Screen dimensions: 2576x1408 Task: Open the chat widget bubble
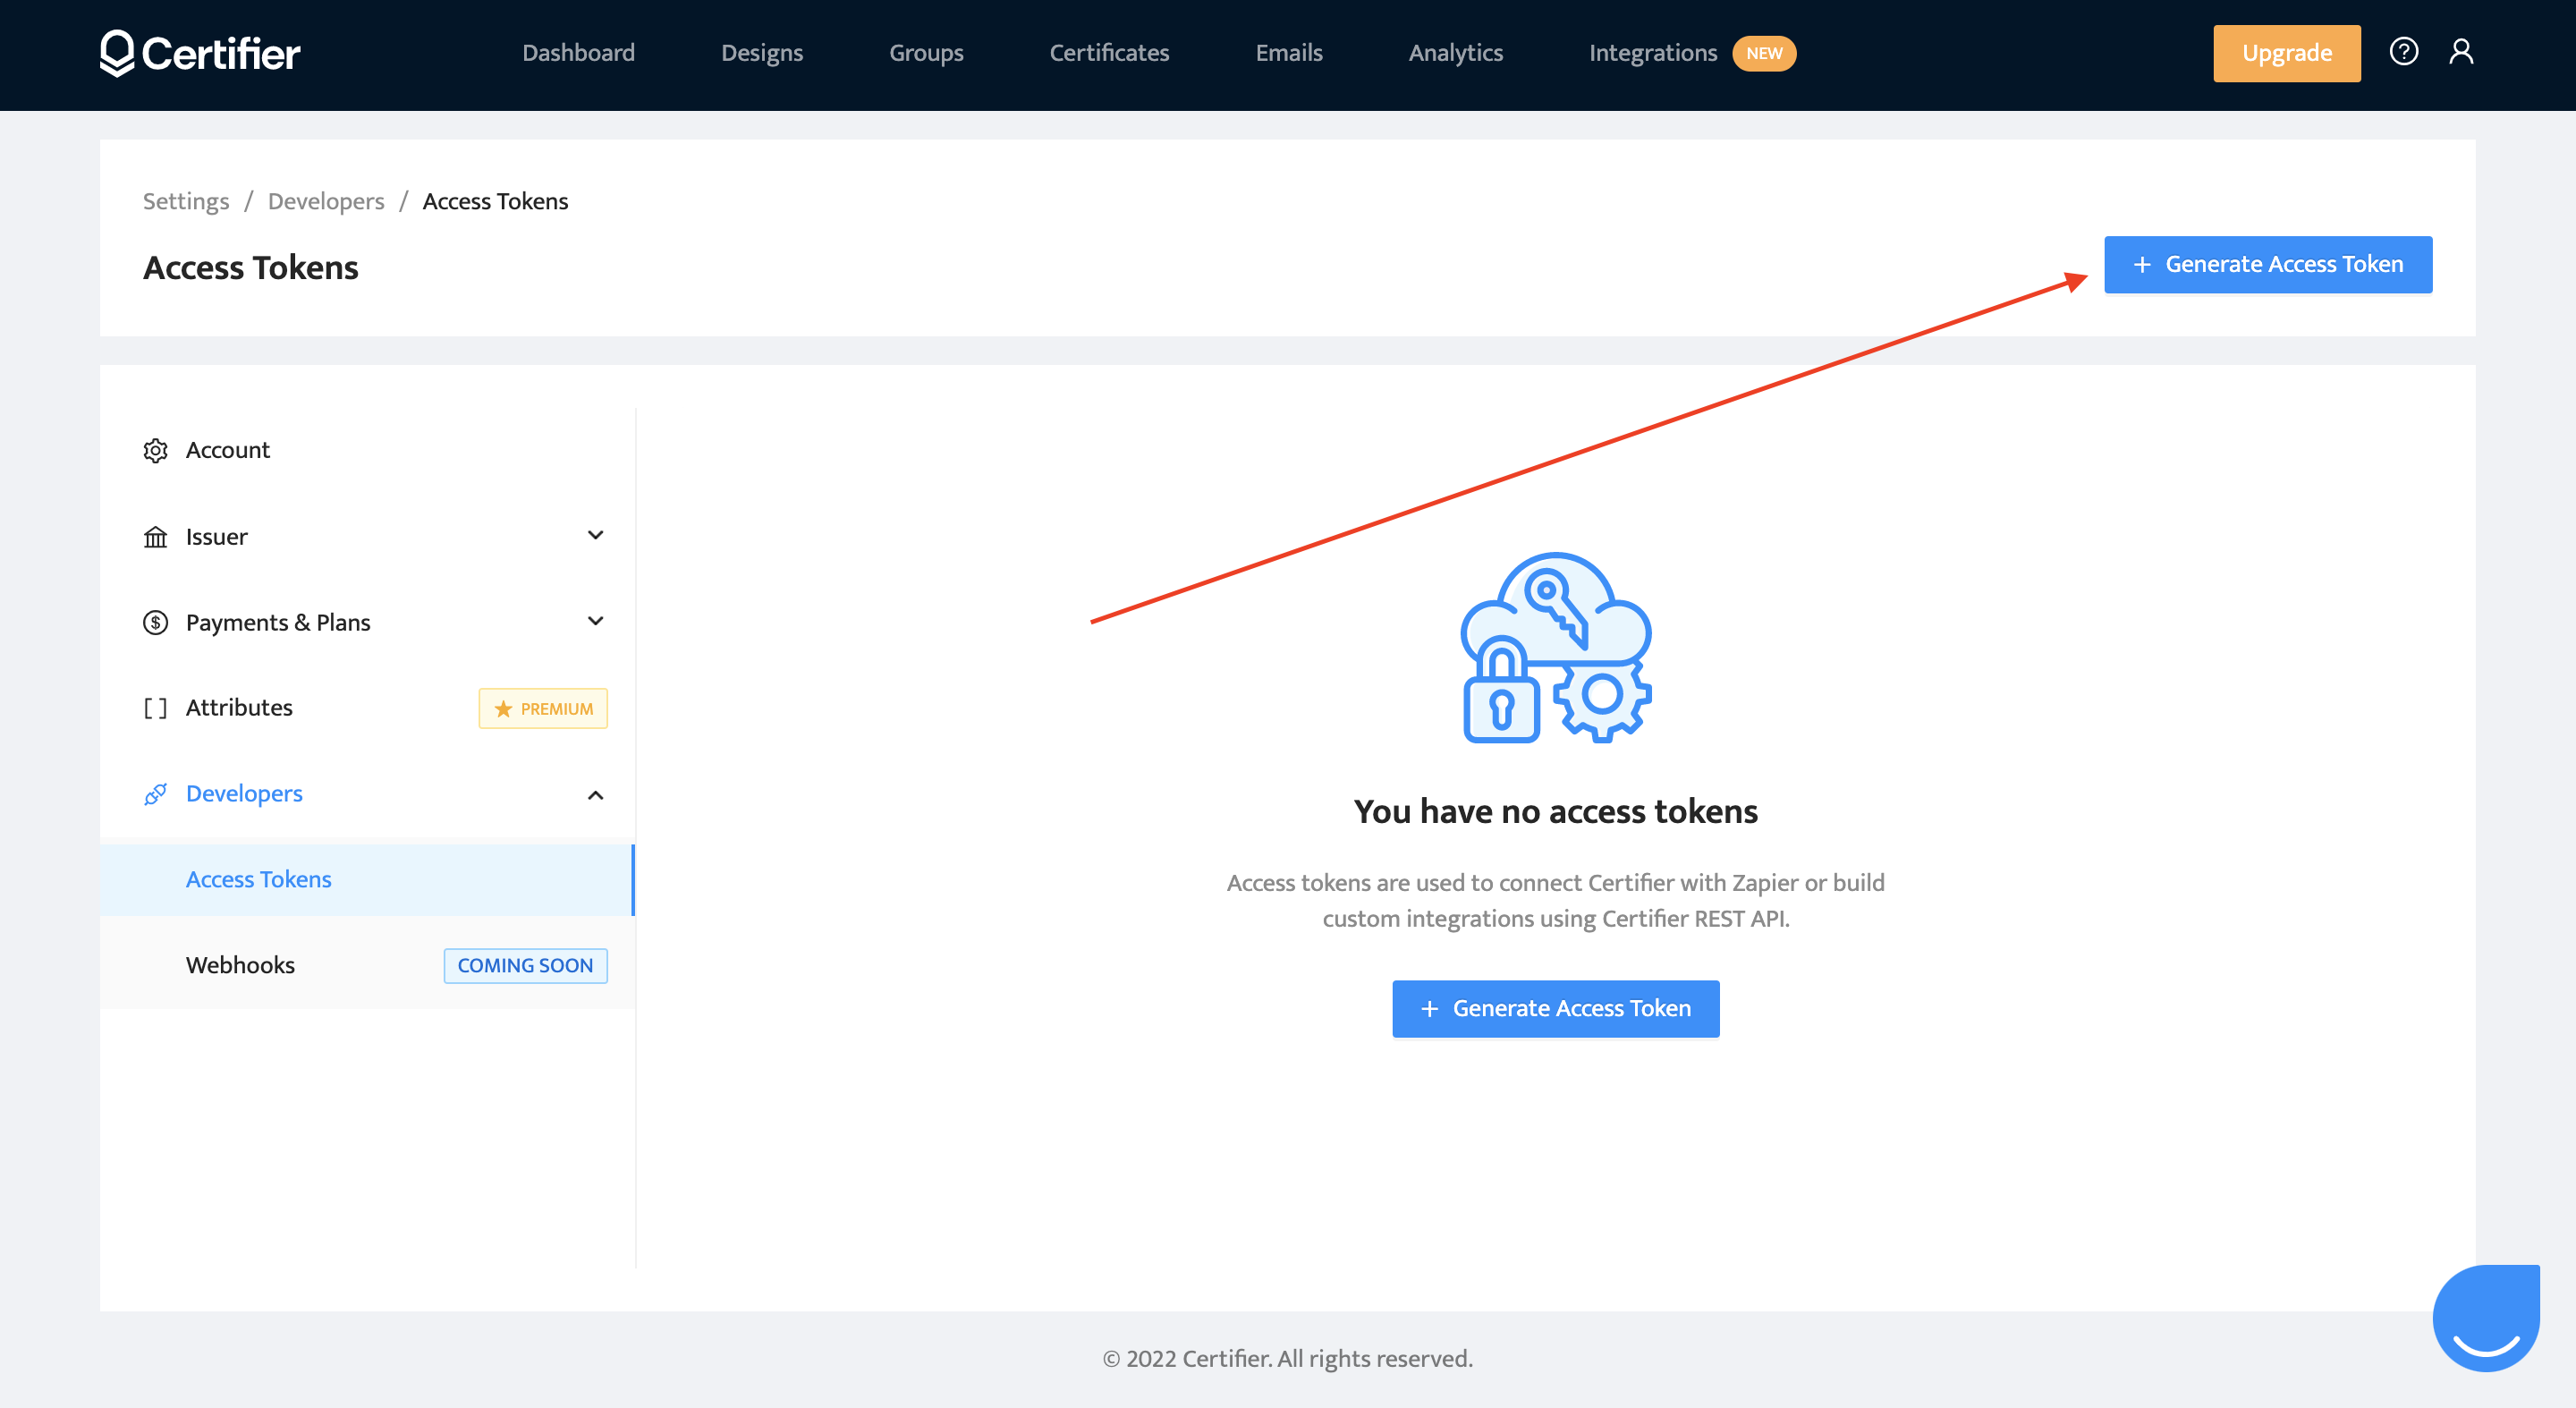pyautogui.click(x=2486, y=1318)
